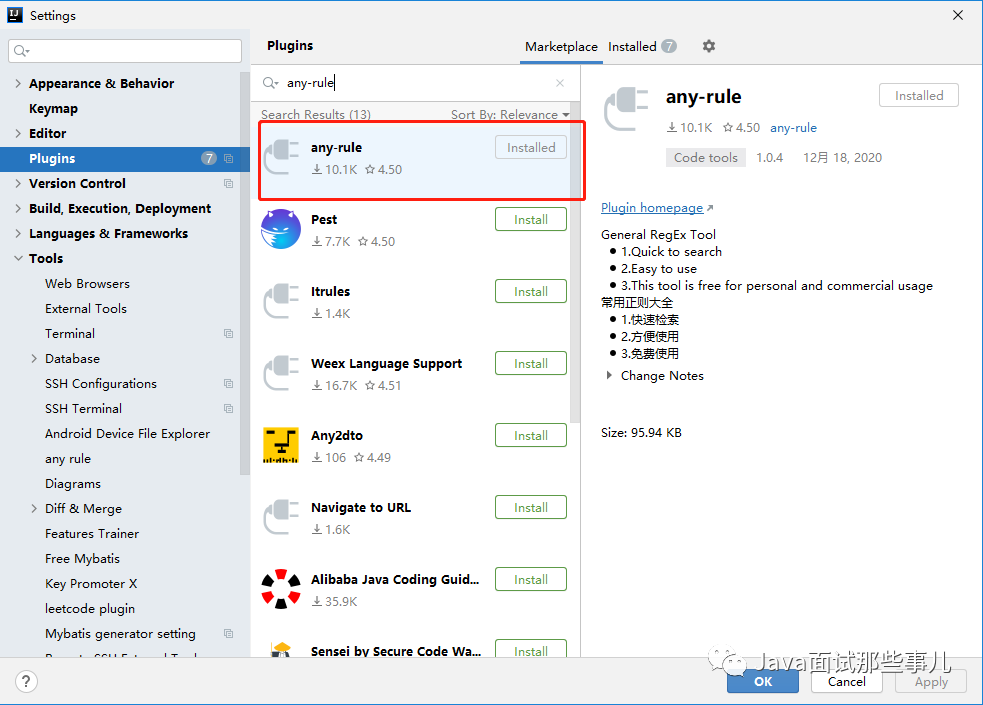Expand the Diff & Merge node

coord(34,509)
